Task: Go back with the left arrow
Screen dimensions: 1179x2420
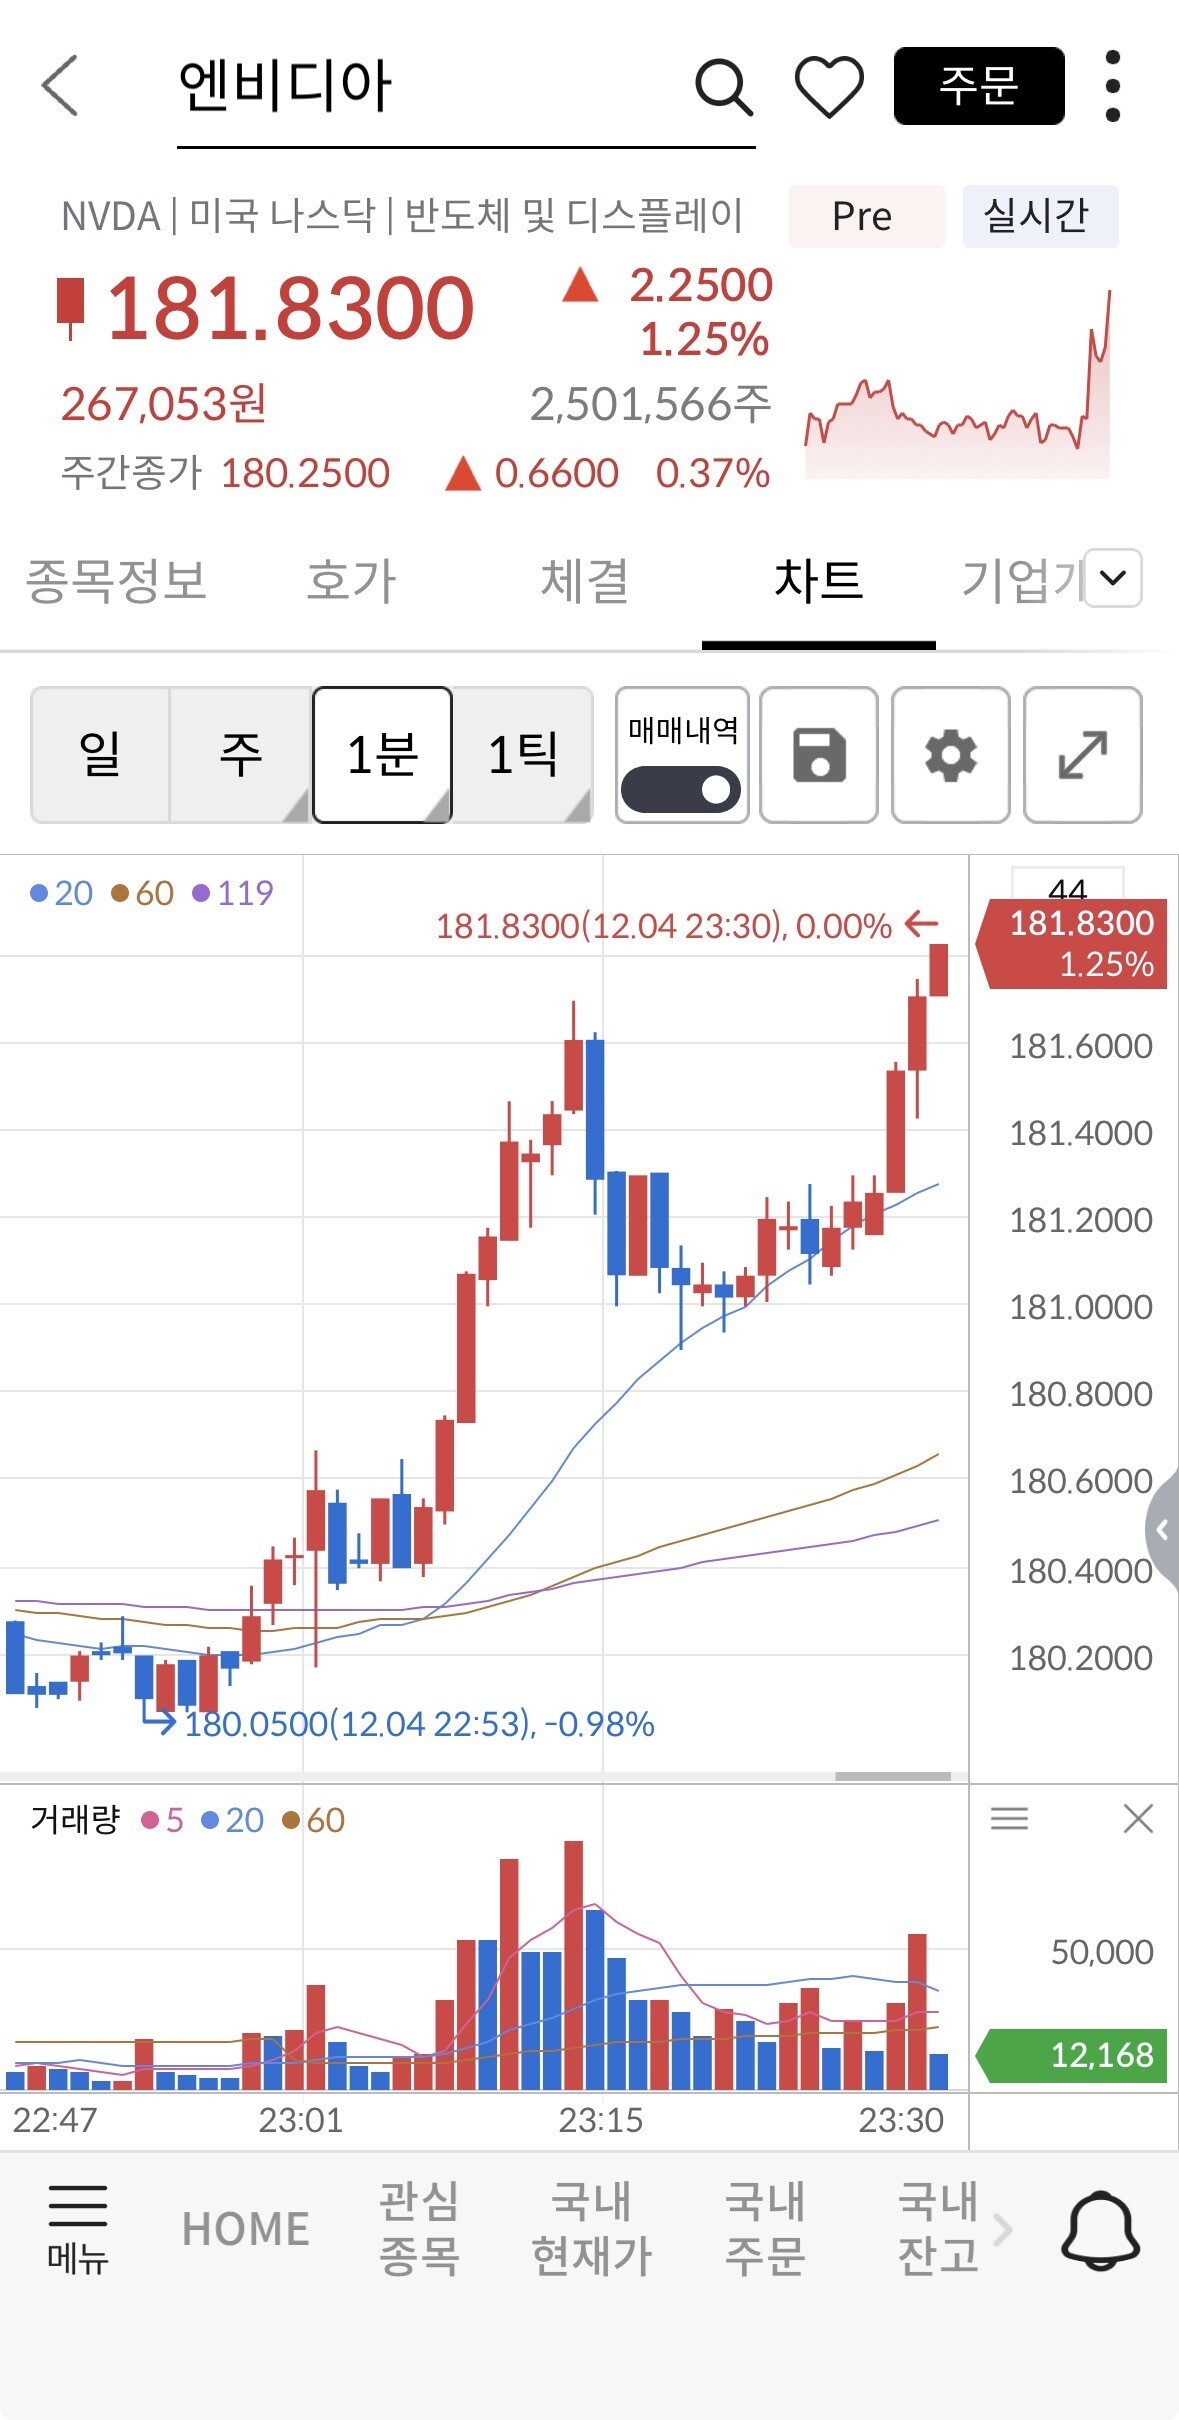Action: click(x=60, y=86)
